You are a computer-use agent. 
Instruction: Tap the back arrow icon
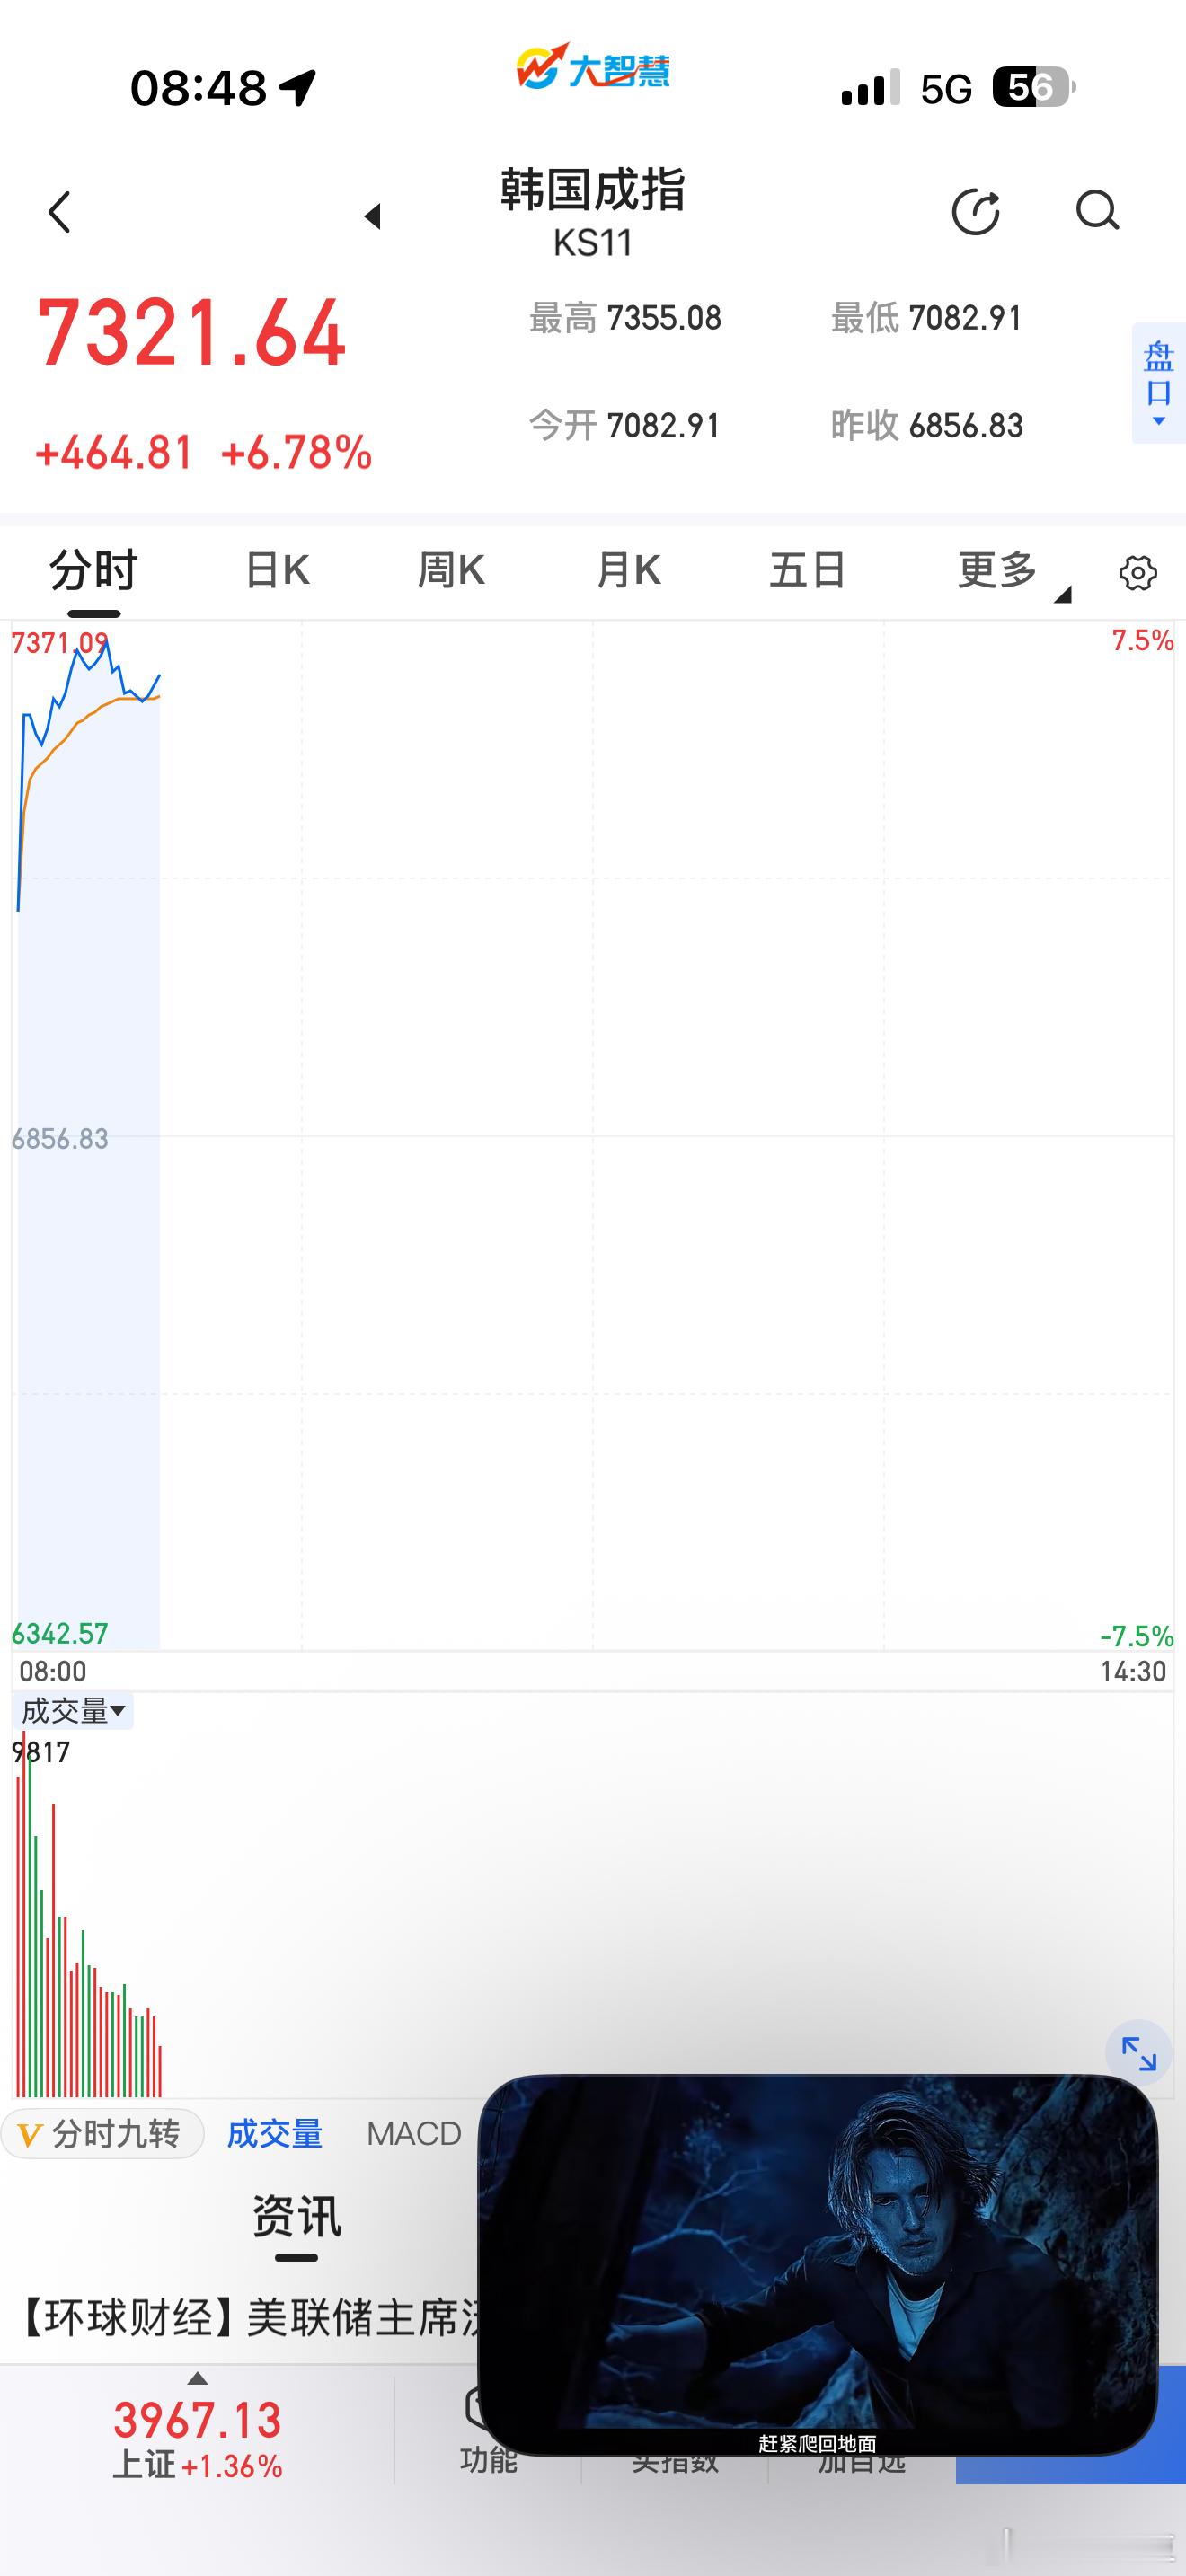60,212
